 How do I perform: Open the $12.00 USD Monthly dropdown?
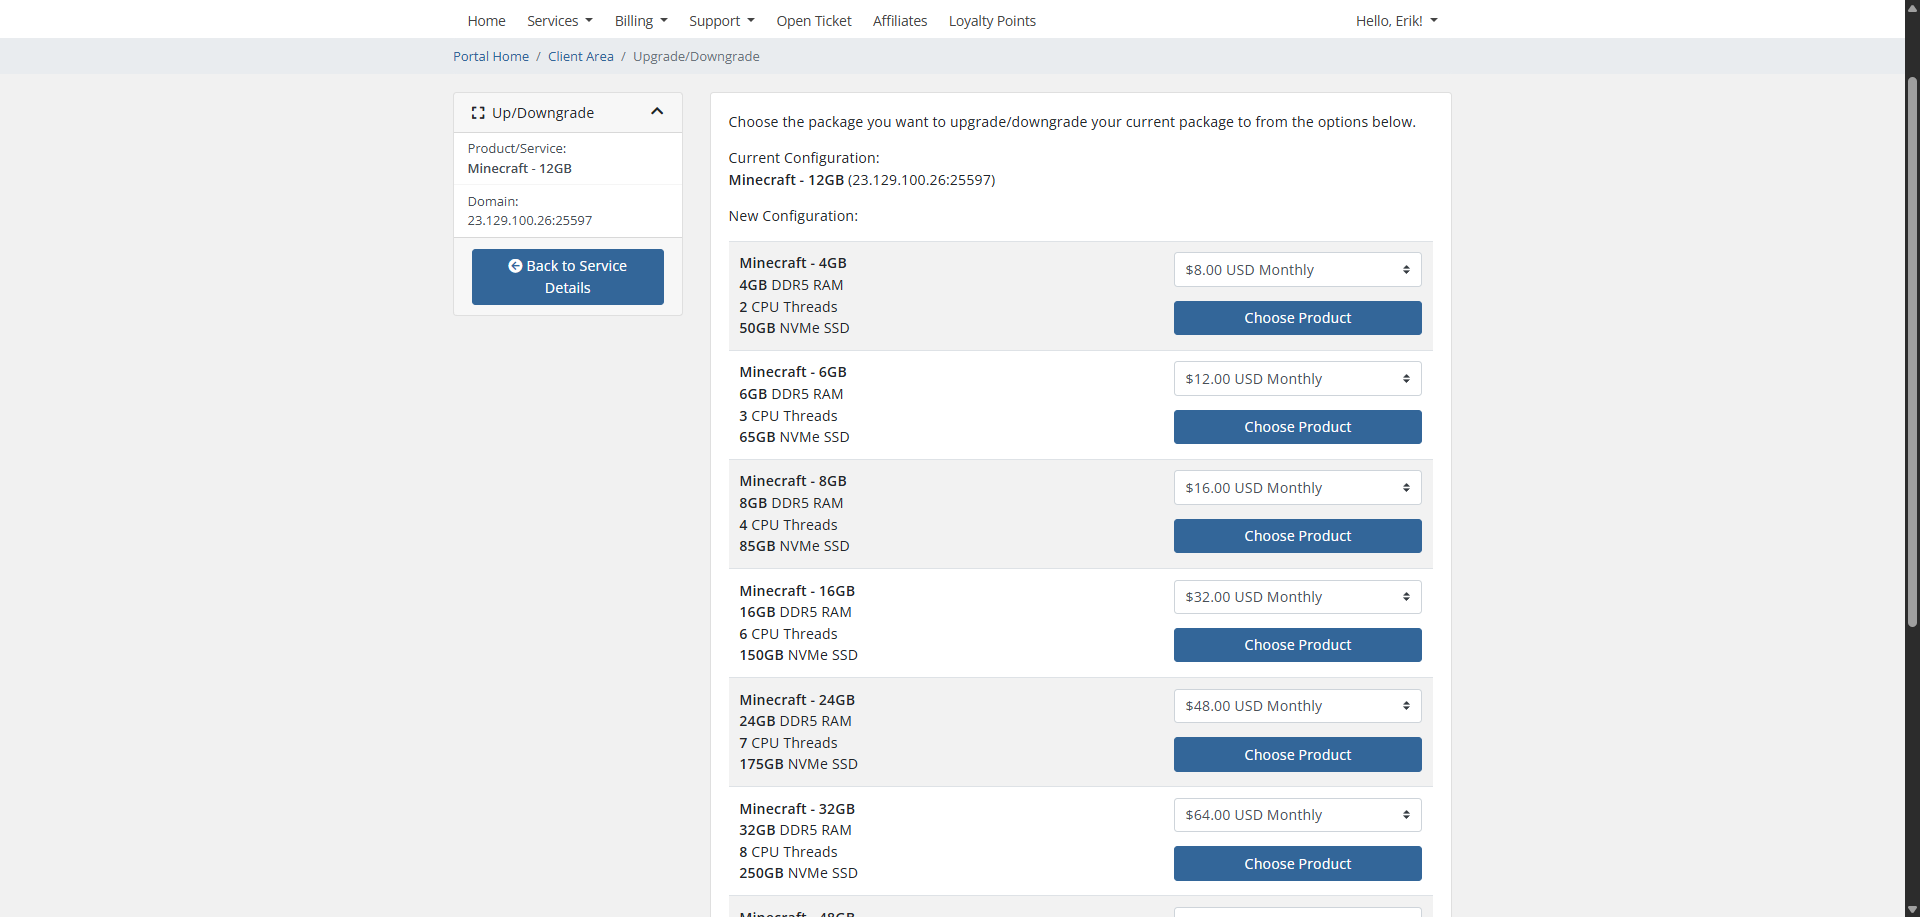coord(1297,379)
